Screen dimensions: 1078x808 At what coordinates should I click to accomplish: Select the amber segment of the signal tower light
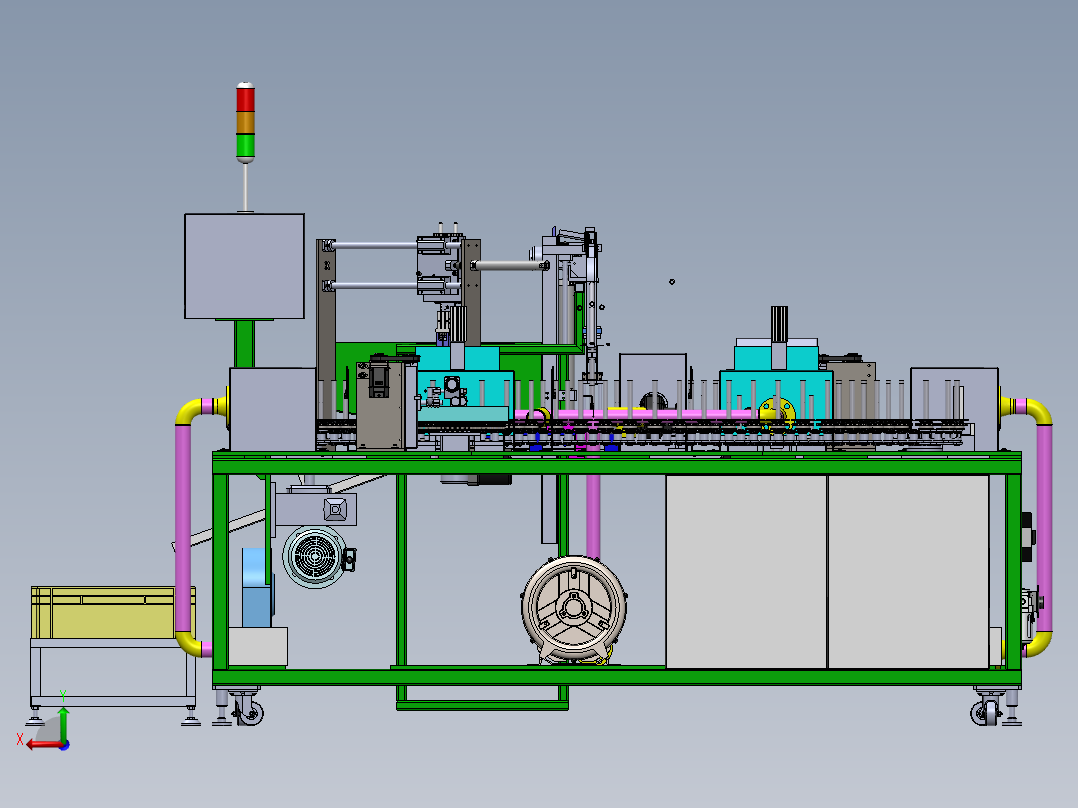245,123
